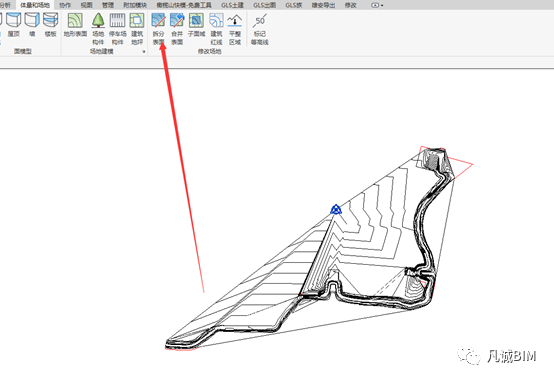554x381 pixels.
Task: Click the blue orbit pivot marker on terrain
Action: click(336, 209)
